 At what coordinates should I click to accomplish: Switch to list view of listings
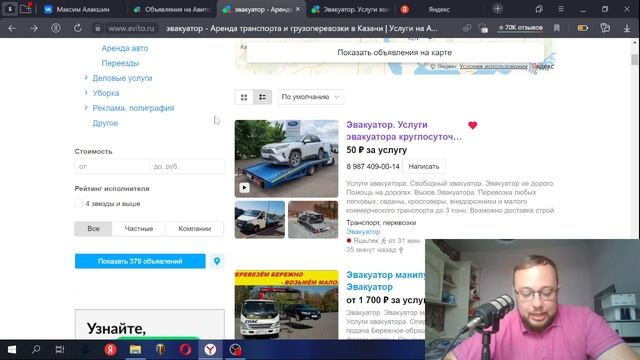[x=262, y=97]
